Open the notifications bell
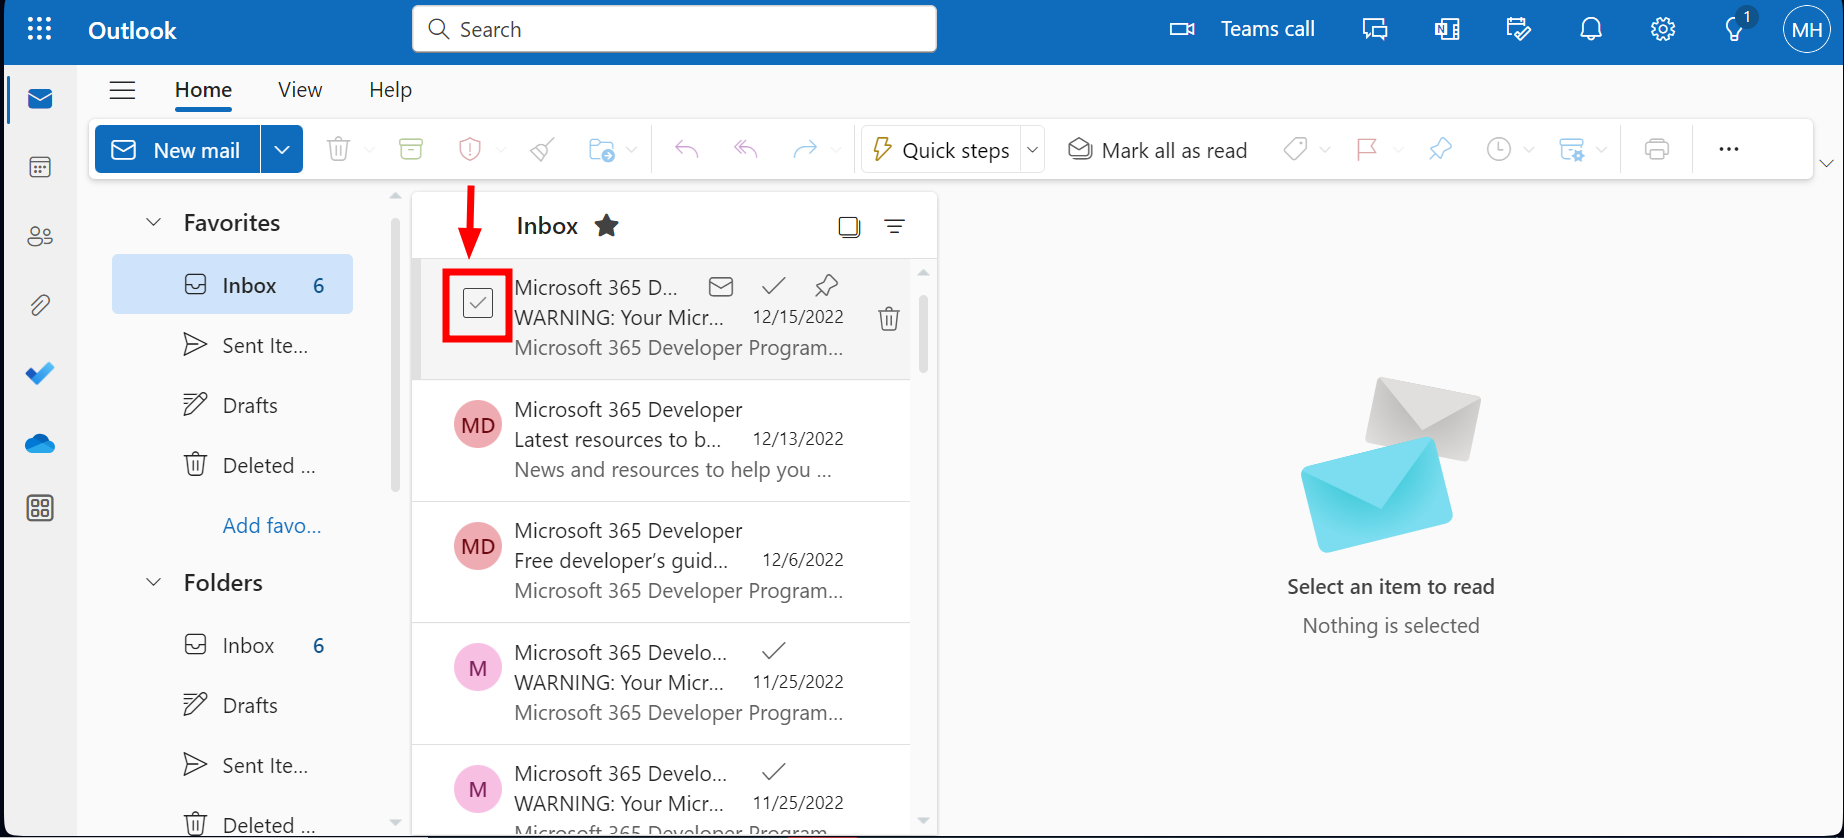Viewport: 1844px width, 838px height. pos(1590,30)
